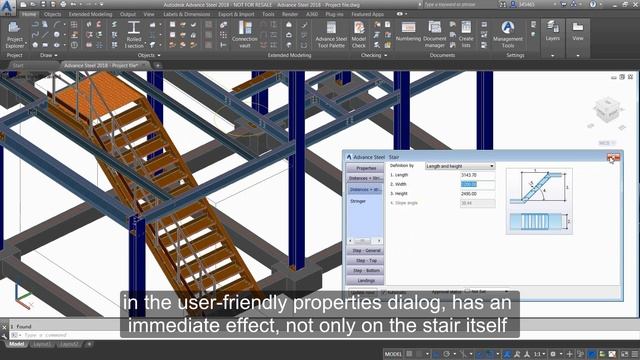
Task: Open the Document manager
Action: 435,35
